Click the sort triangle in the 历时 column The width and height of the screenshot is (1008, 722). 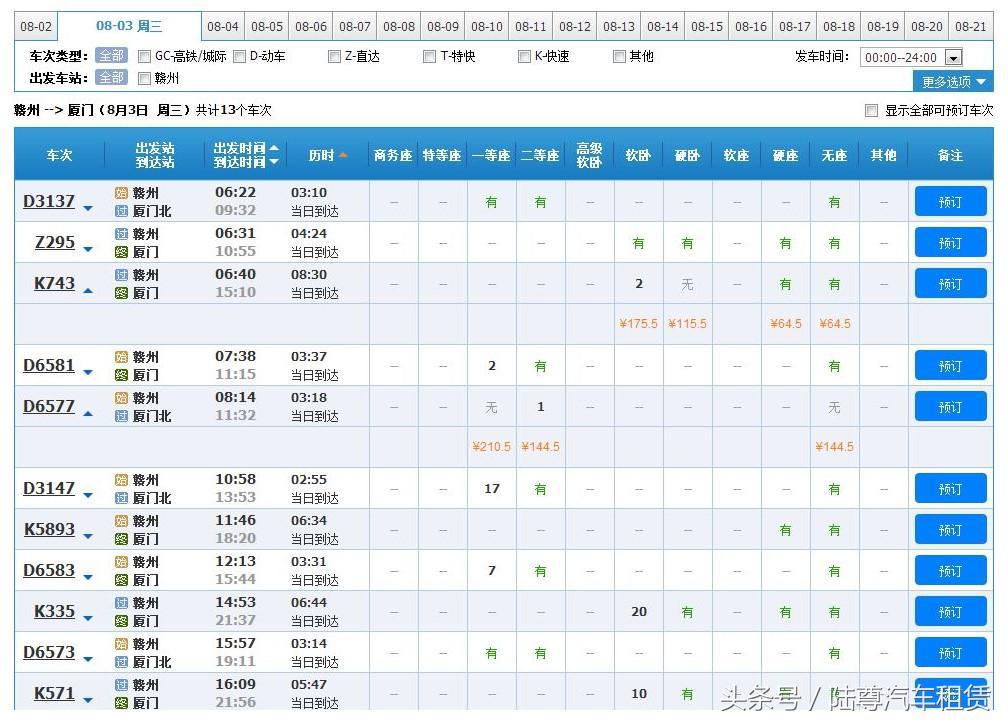click(345, 155)
